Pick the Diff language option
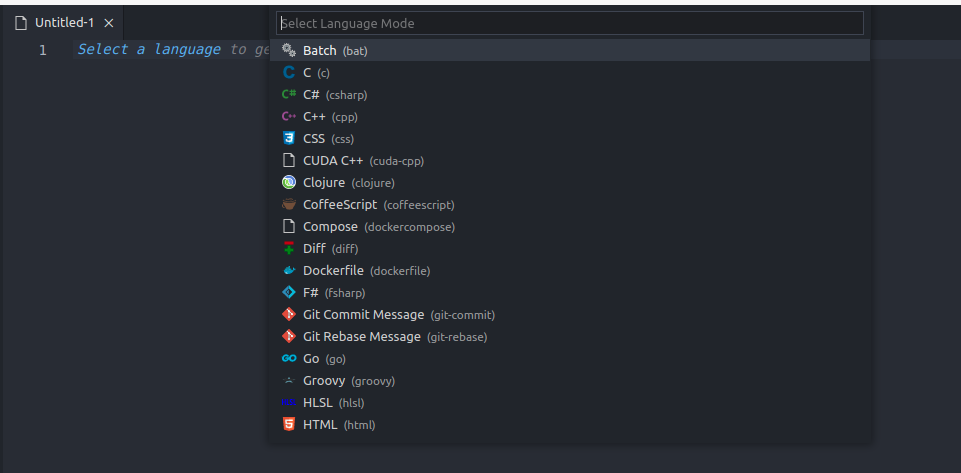 point(316,248)
